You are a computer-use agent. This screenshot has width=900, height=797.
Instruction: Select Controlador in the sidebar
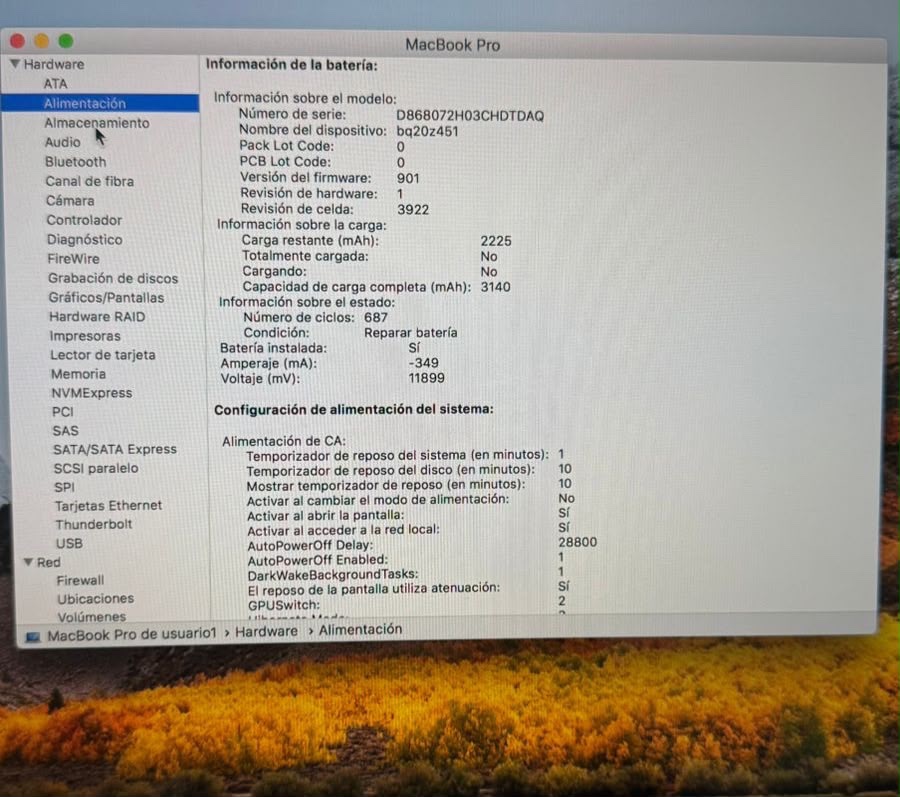(x=84, y=220)
